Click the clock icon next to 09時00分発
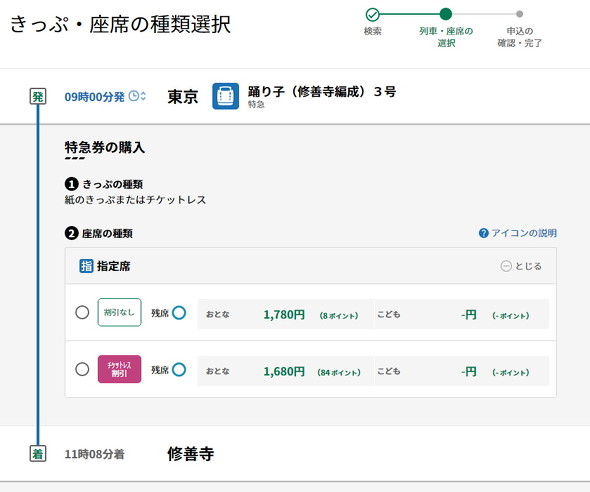Viewport: 590px width, 492px height. point(134,96)
